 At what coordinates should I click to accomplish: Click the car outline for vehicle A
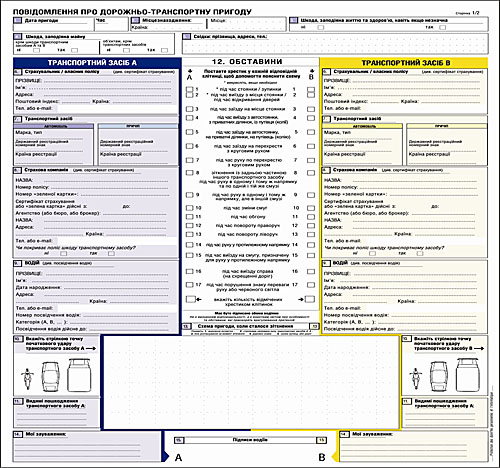click(x=50, y=377)
